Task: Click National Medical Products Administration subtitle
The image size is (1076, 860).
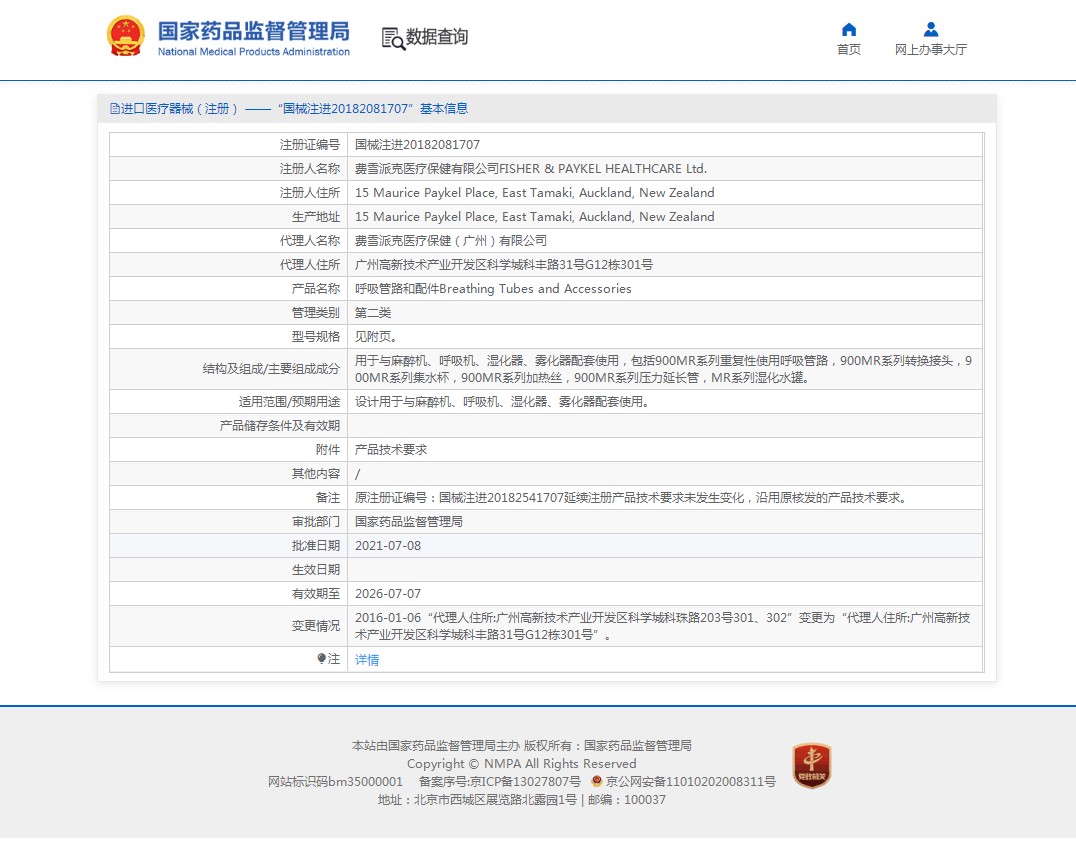Action: 253,51
